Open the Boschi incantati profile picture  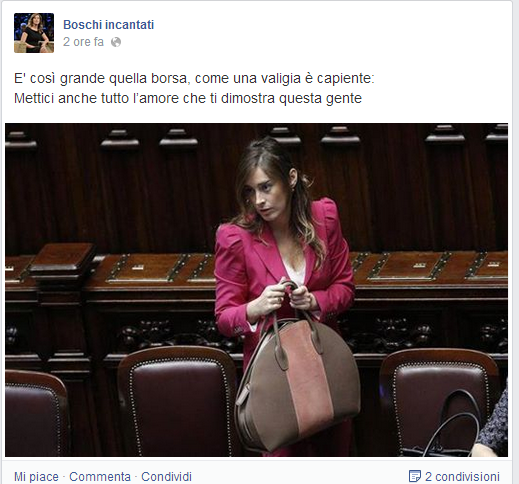pos(34,33)
